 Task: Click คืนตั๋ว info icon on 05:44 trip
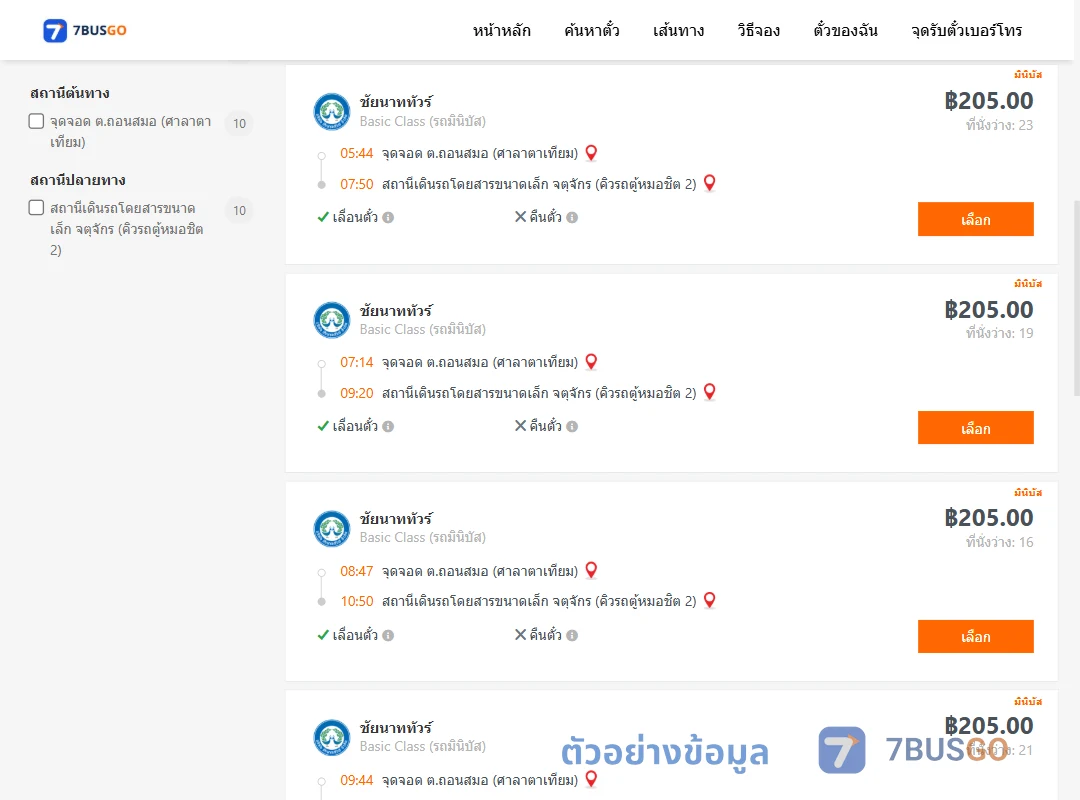coord(572,218)
